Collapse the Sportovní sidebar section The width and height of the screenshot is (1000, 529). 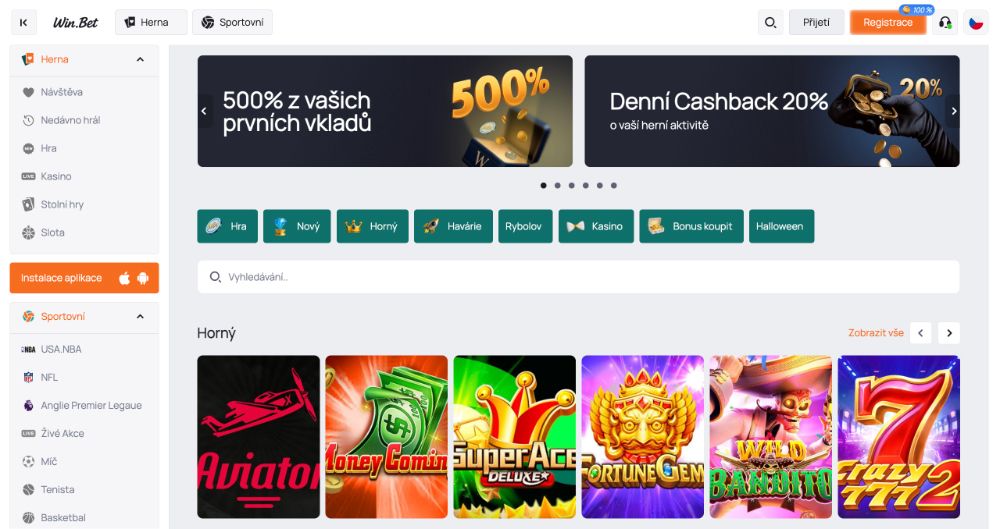pyautogui.click(x=140, y=317)
